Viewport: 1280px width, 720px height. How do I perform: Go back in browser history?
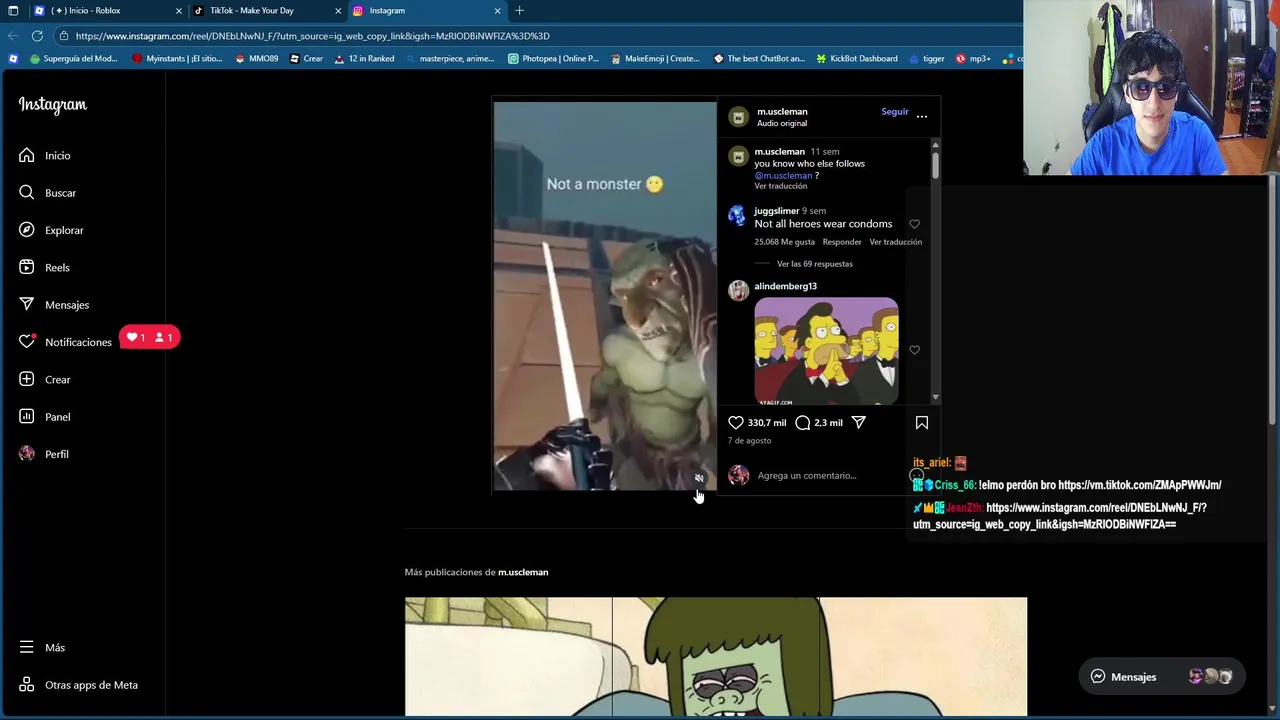pyautogui.click(x=13, y=35)
